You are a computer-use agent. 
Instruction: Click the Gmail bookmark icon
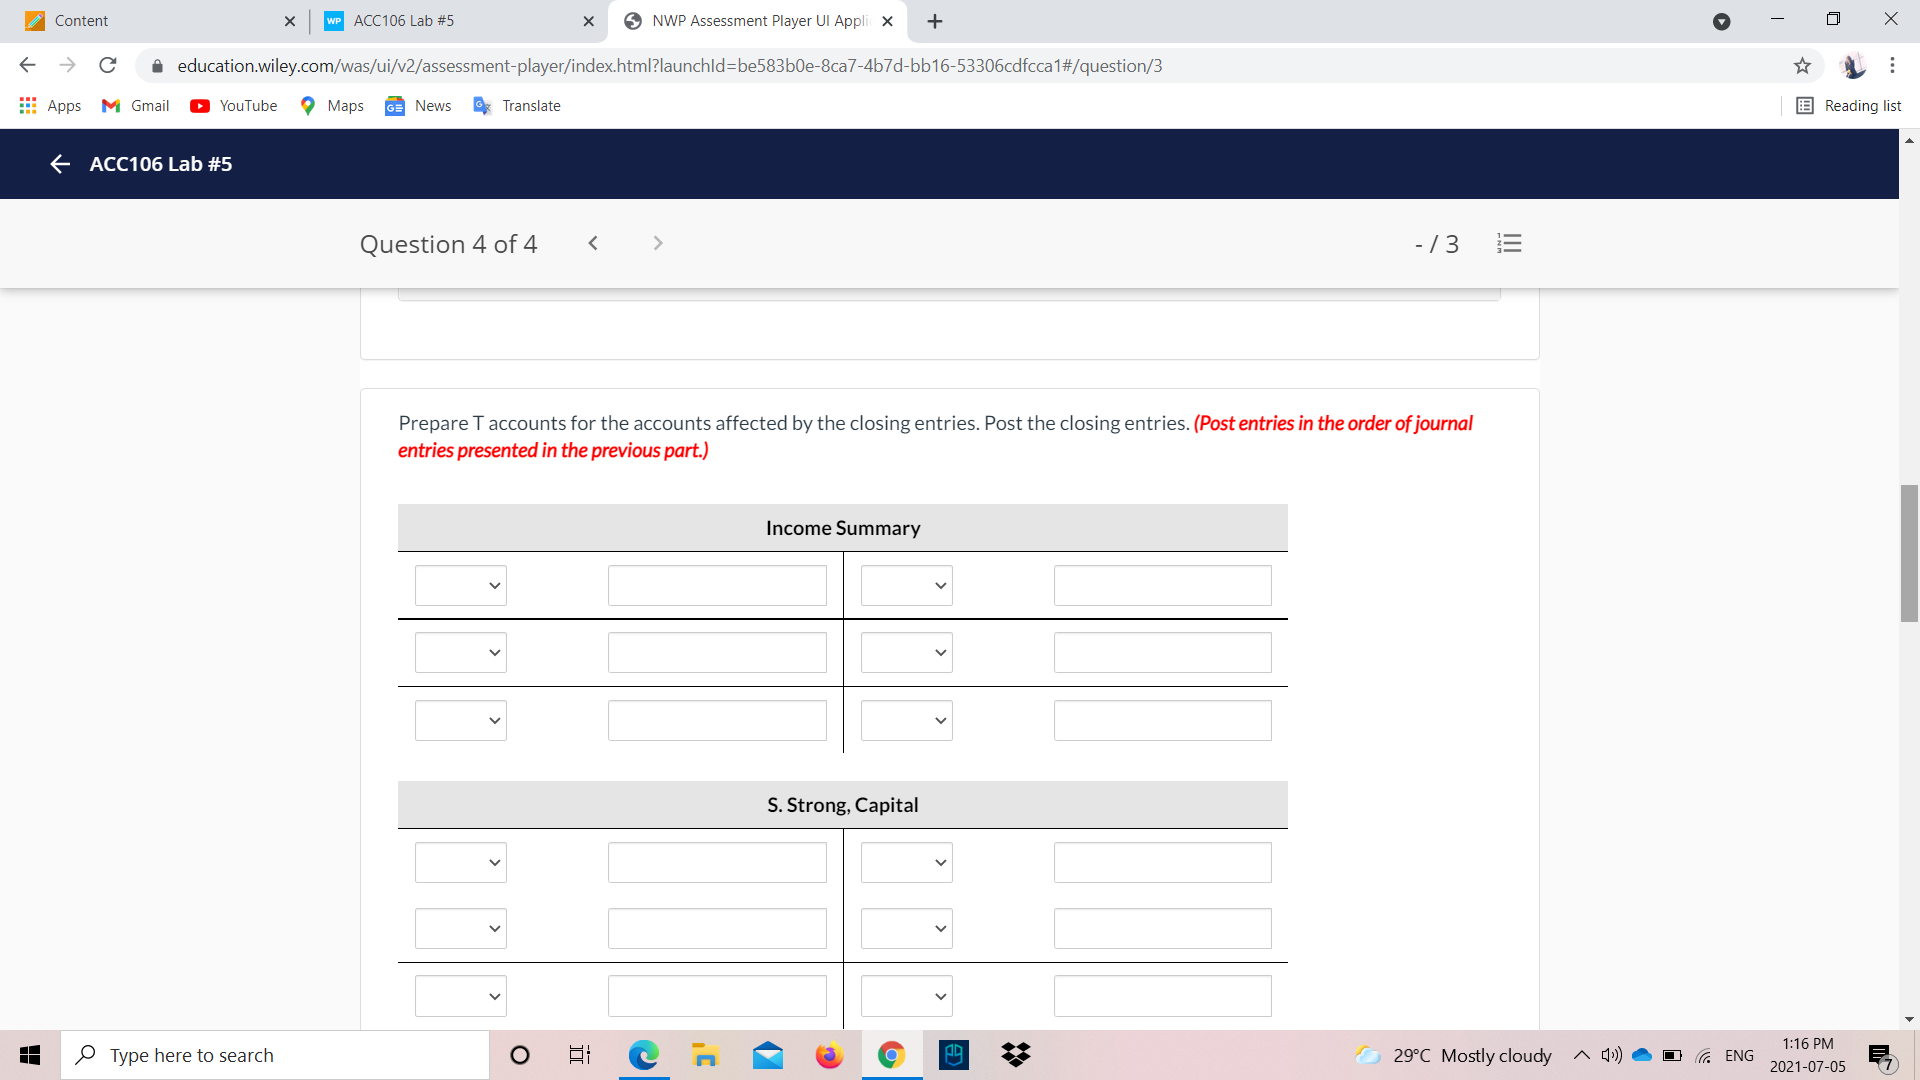pos(110,105)
